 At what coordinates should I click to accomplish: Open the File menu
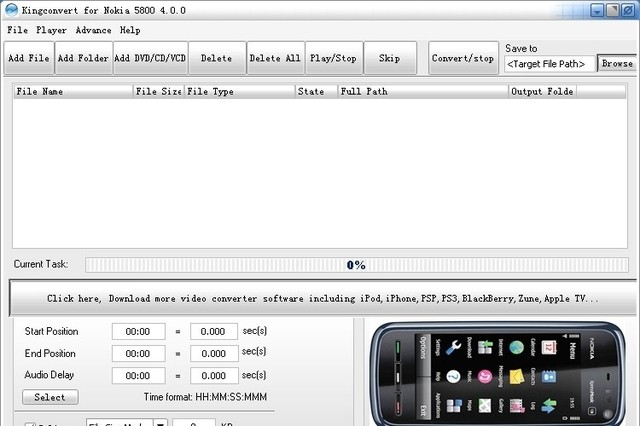(x=18, y=30)
